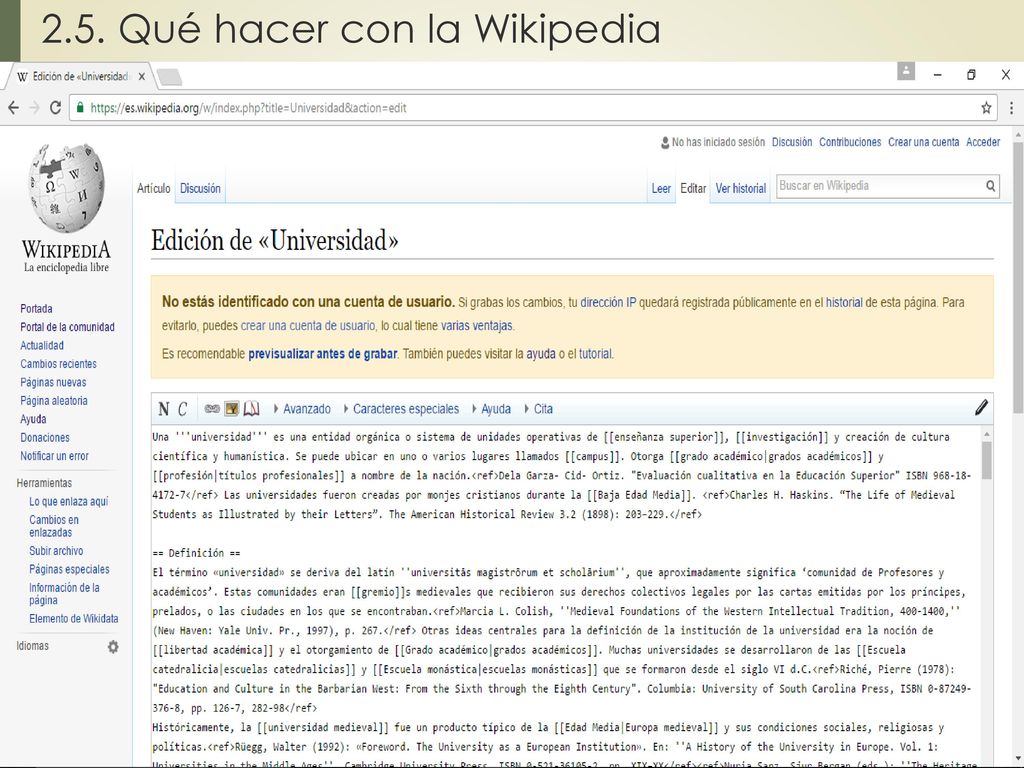Open the varias ventajas link

(477, 325)
